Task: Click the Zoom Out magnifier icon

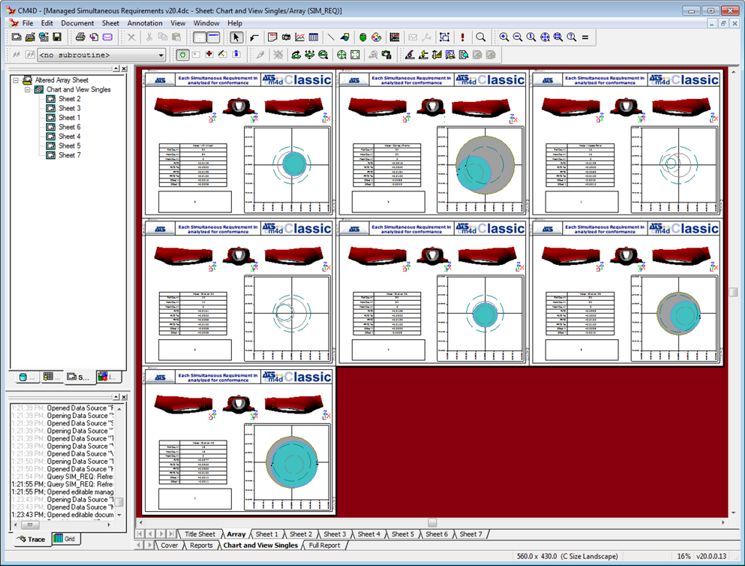Action: pos(517,37)
